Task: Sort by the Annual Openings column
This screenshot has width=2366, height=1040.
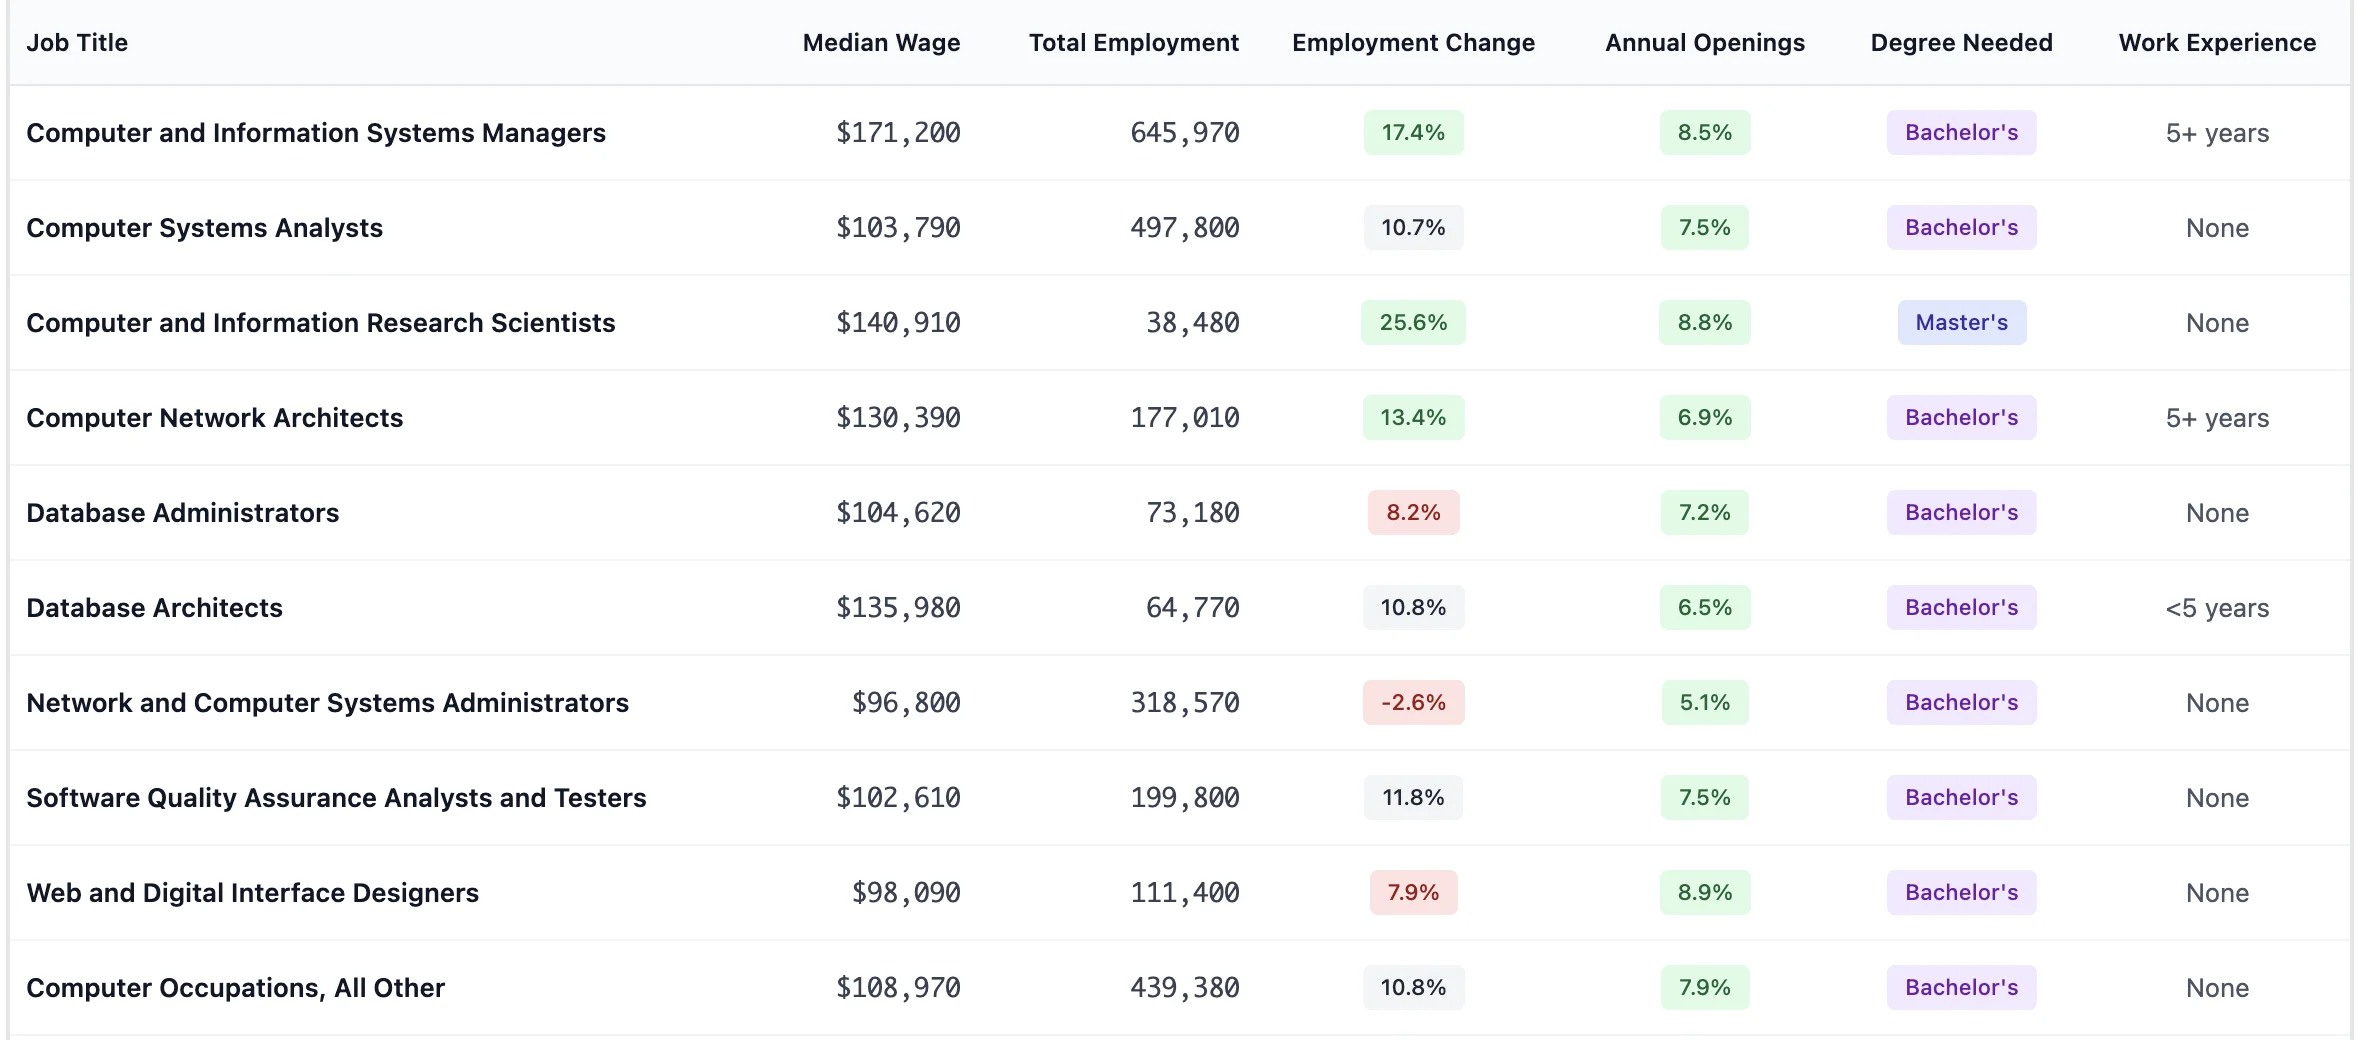Action: (x=1704, y=42)
